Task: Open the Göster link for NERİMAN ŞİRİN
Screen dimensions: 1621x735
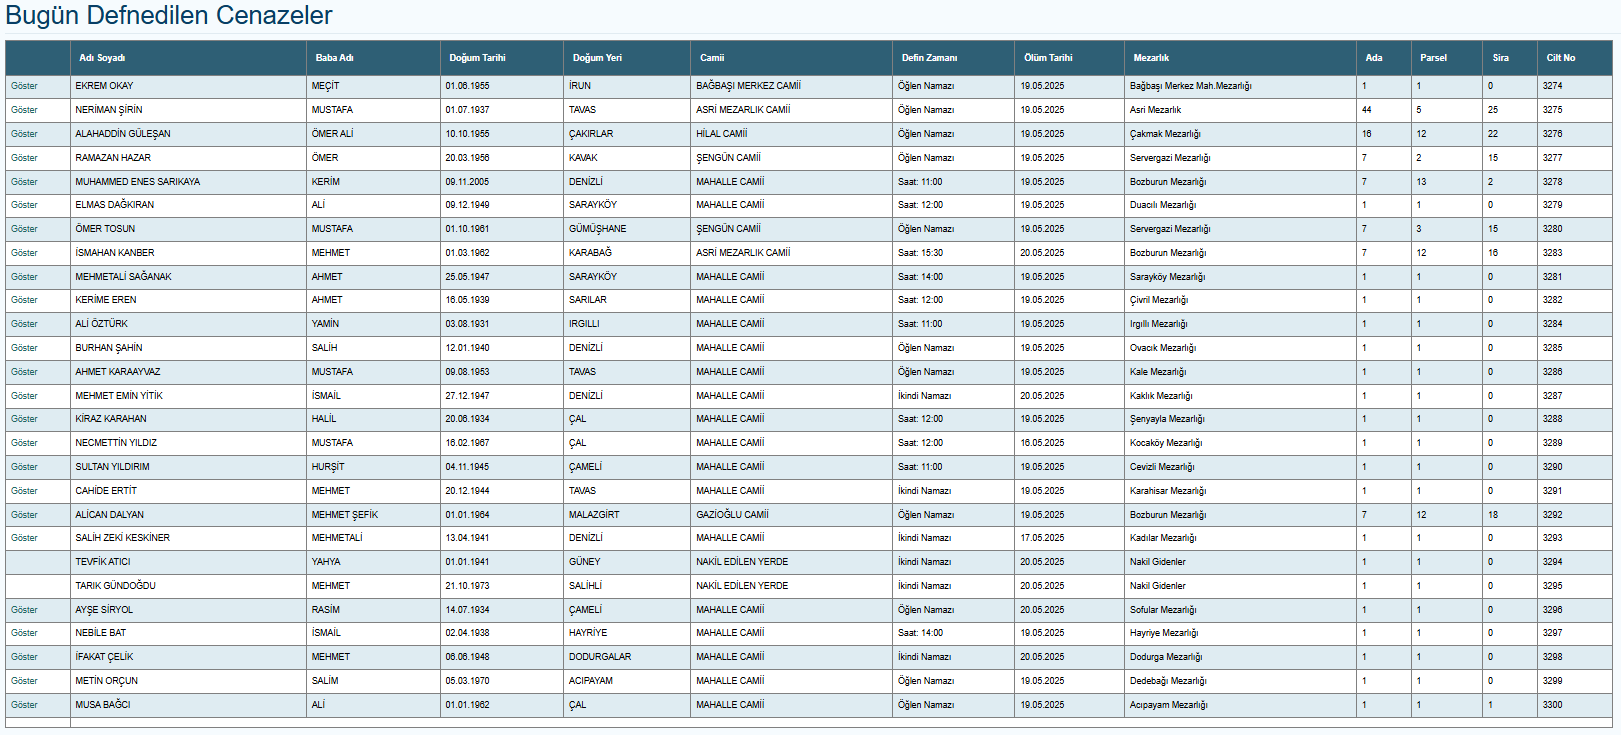Action: [x=24, y=110]
